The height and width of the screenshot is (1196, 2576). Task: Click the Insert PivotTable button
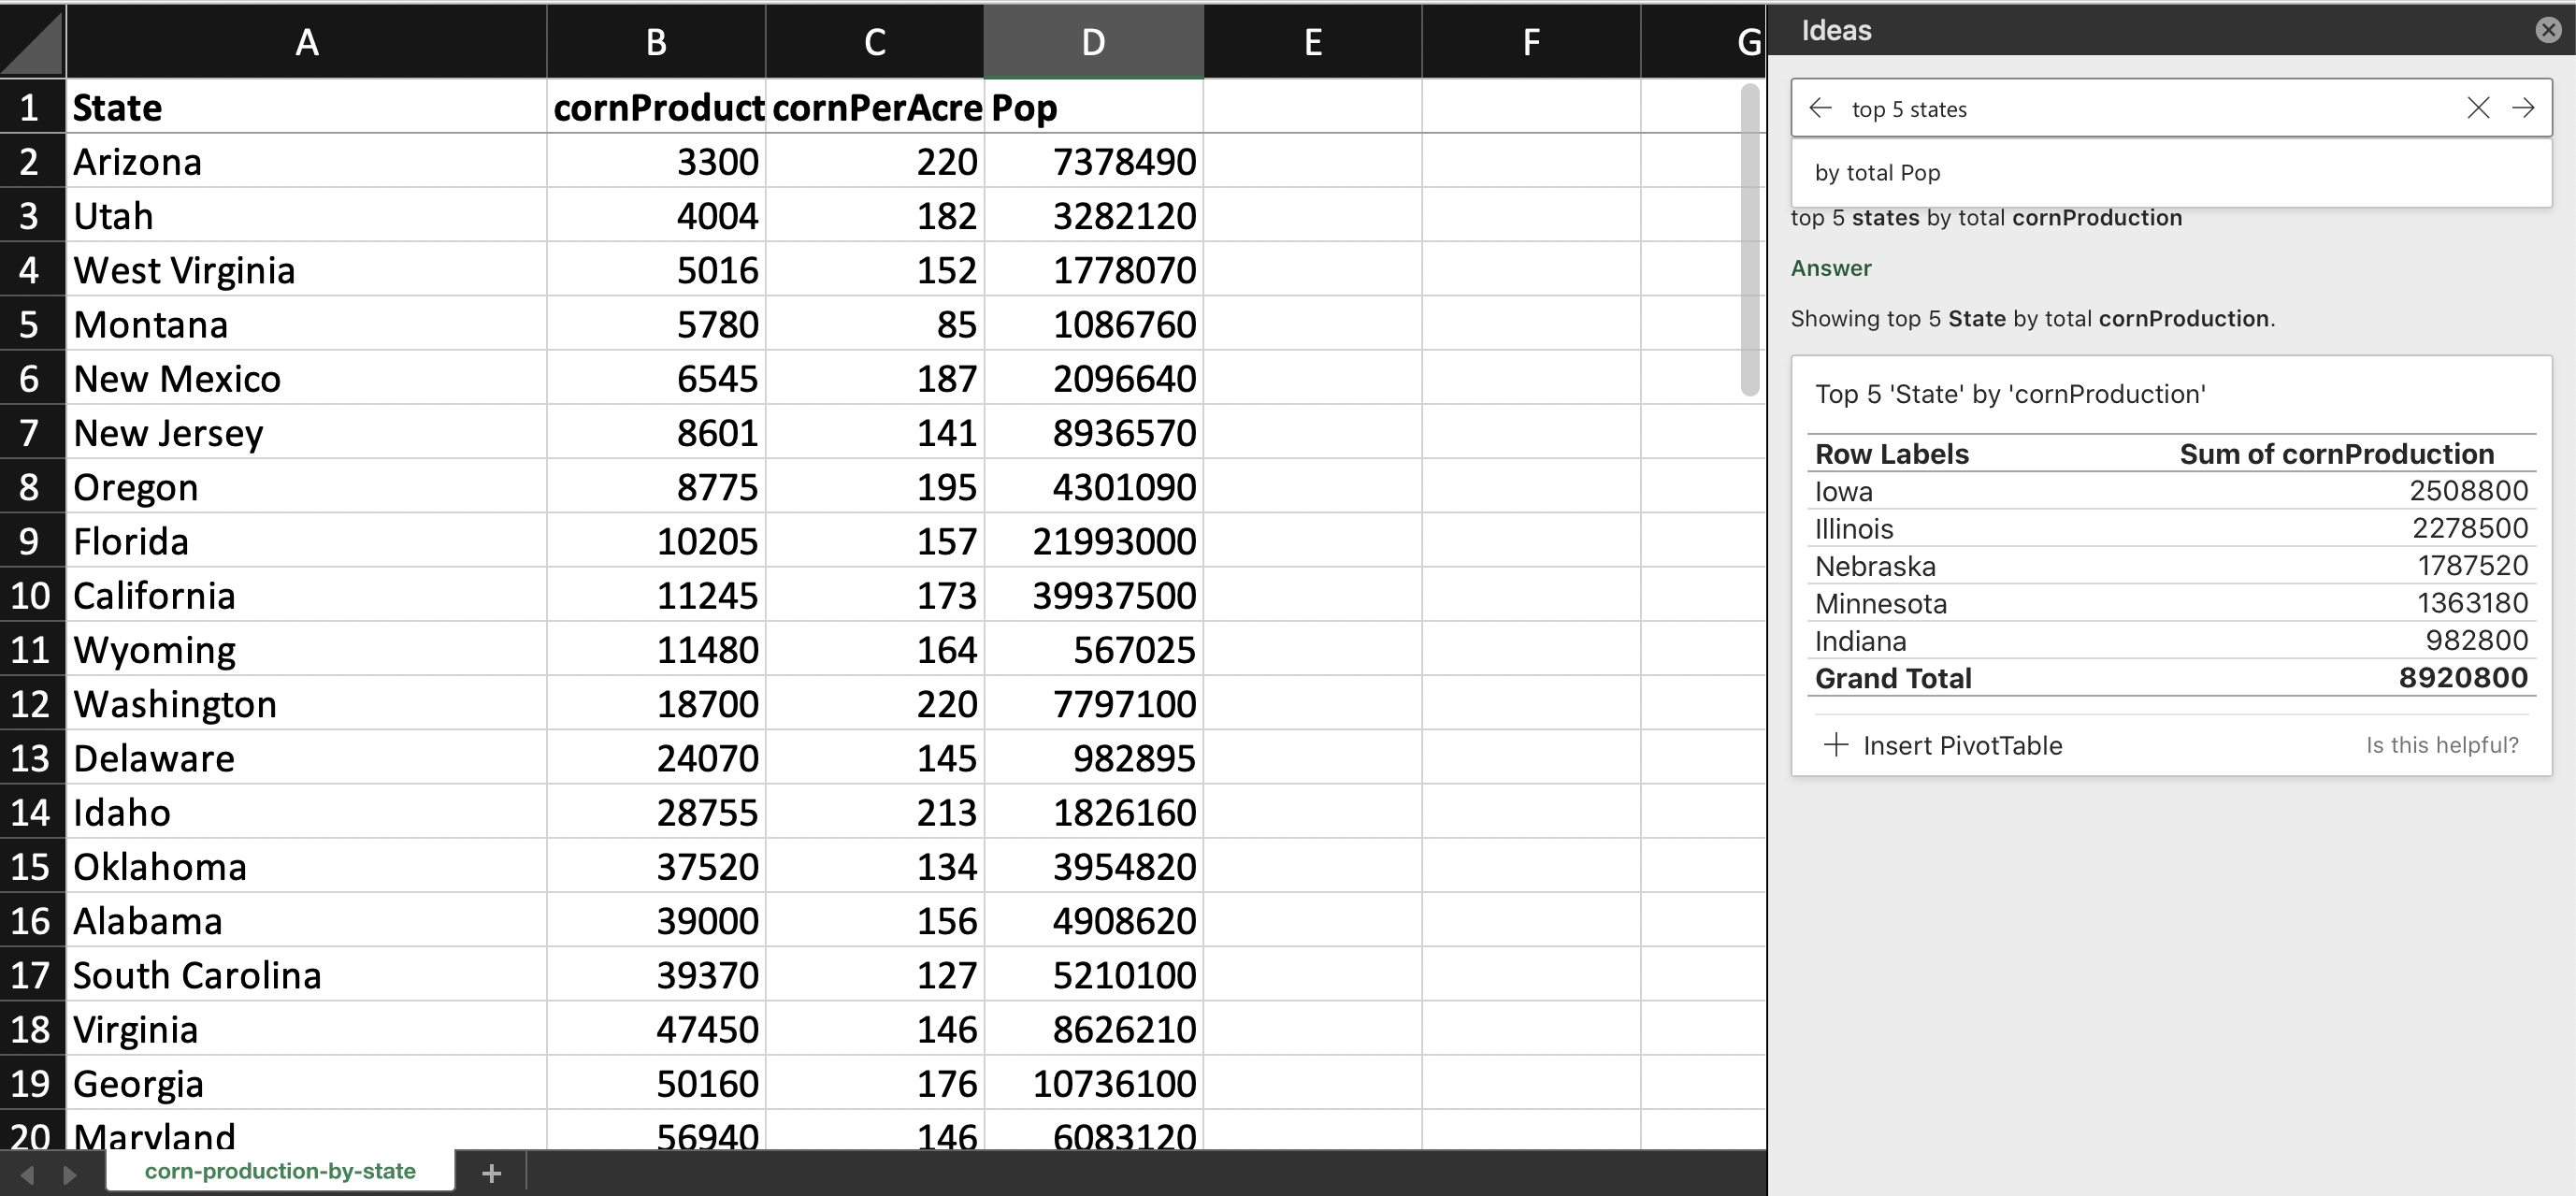[1961, 745]
